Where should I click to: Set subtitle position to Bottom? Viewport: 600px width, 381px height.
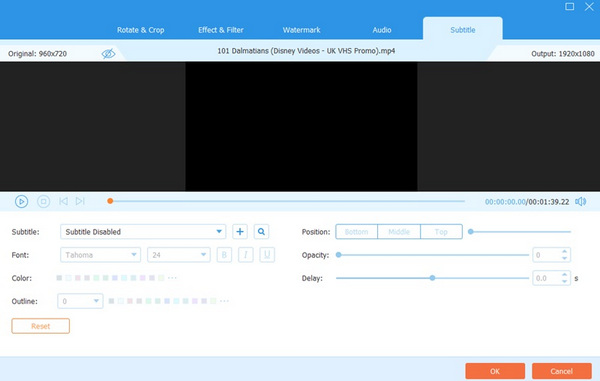(357, 232)
